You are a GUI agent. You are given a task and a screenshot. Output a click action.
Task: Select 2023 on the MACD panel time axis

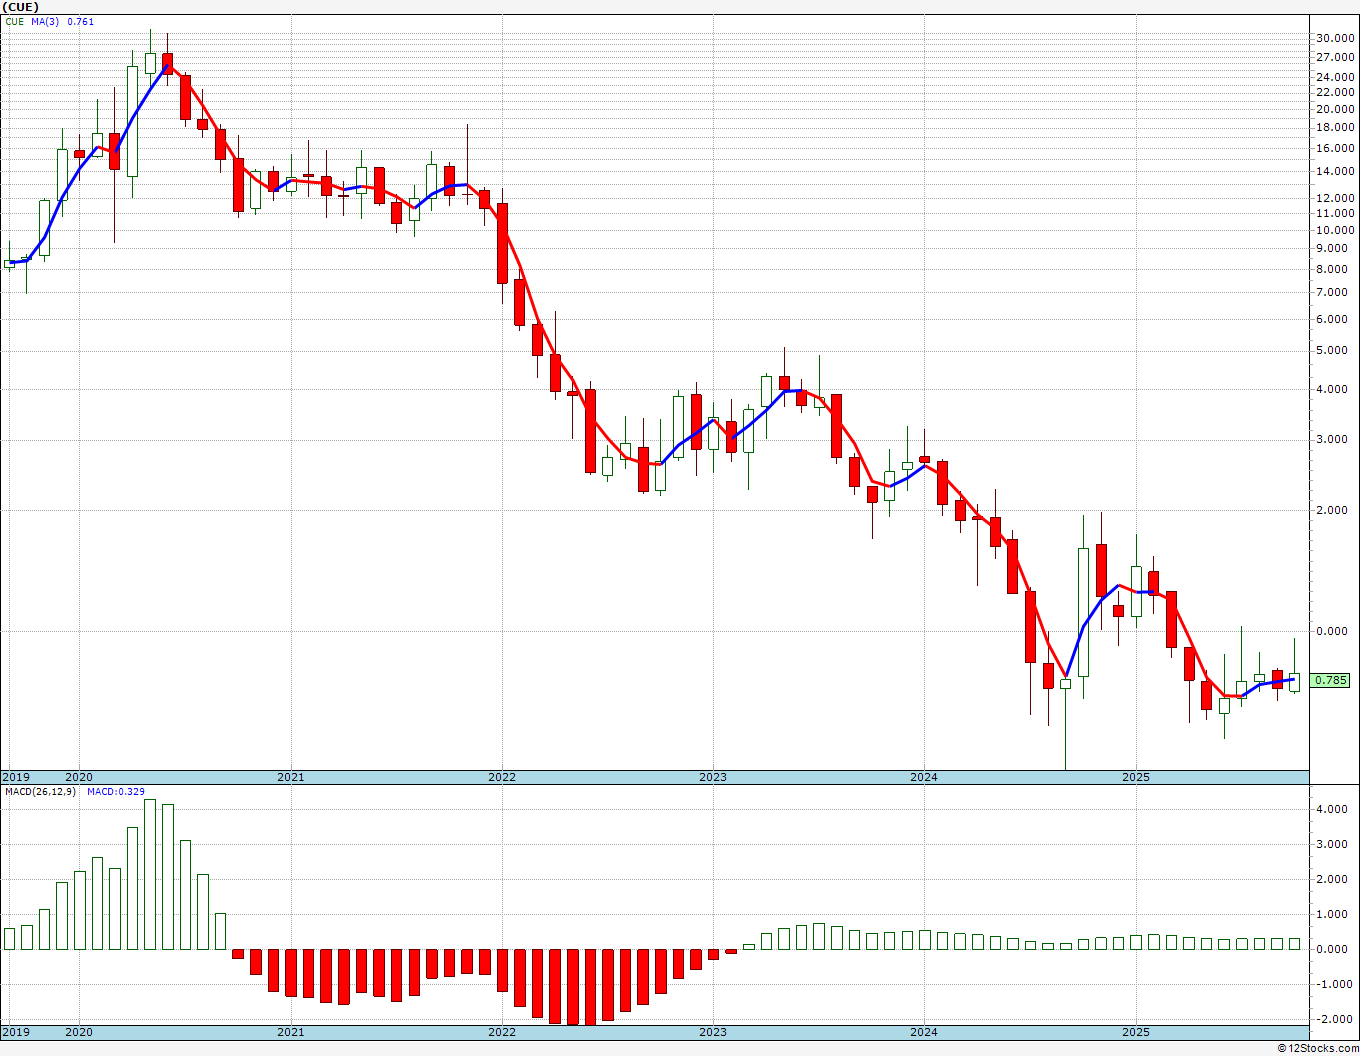click(x=712, y=1032)
